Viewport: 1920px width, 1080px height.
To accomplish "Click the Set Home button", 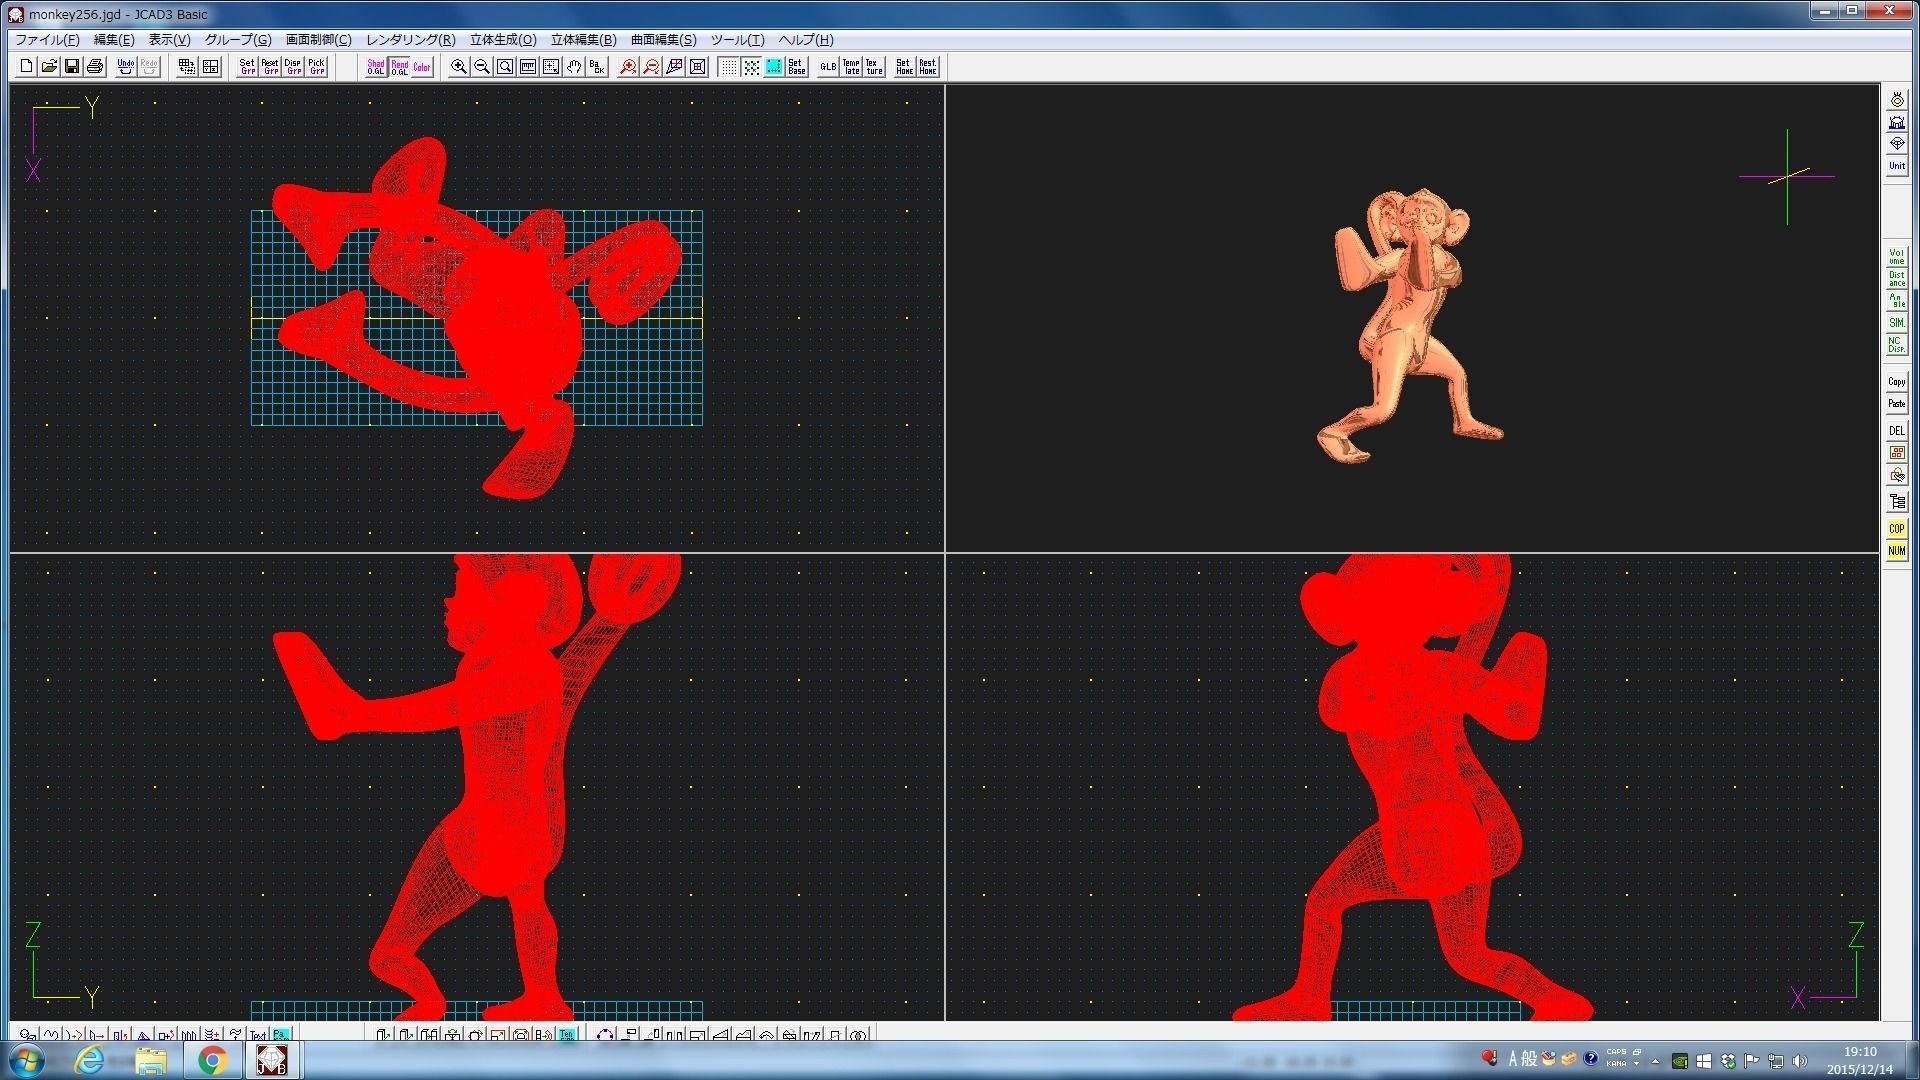I will tap(904, 67).
